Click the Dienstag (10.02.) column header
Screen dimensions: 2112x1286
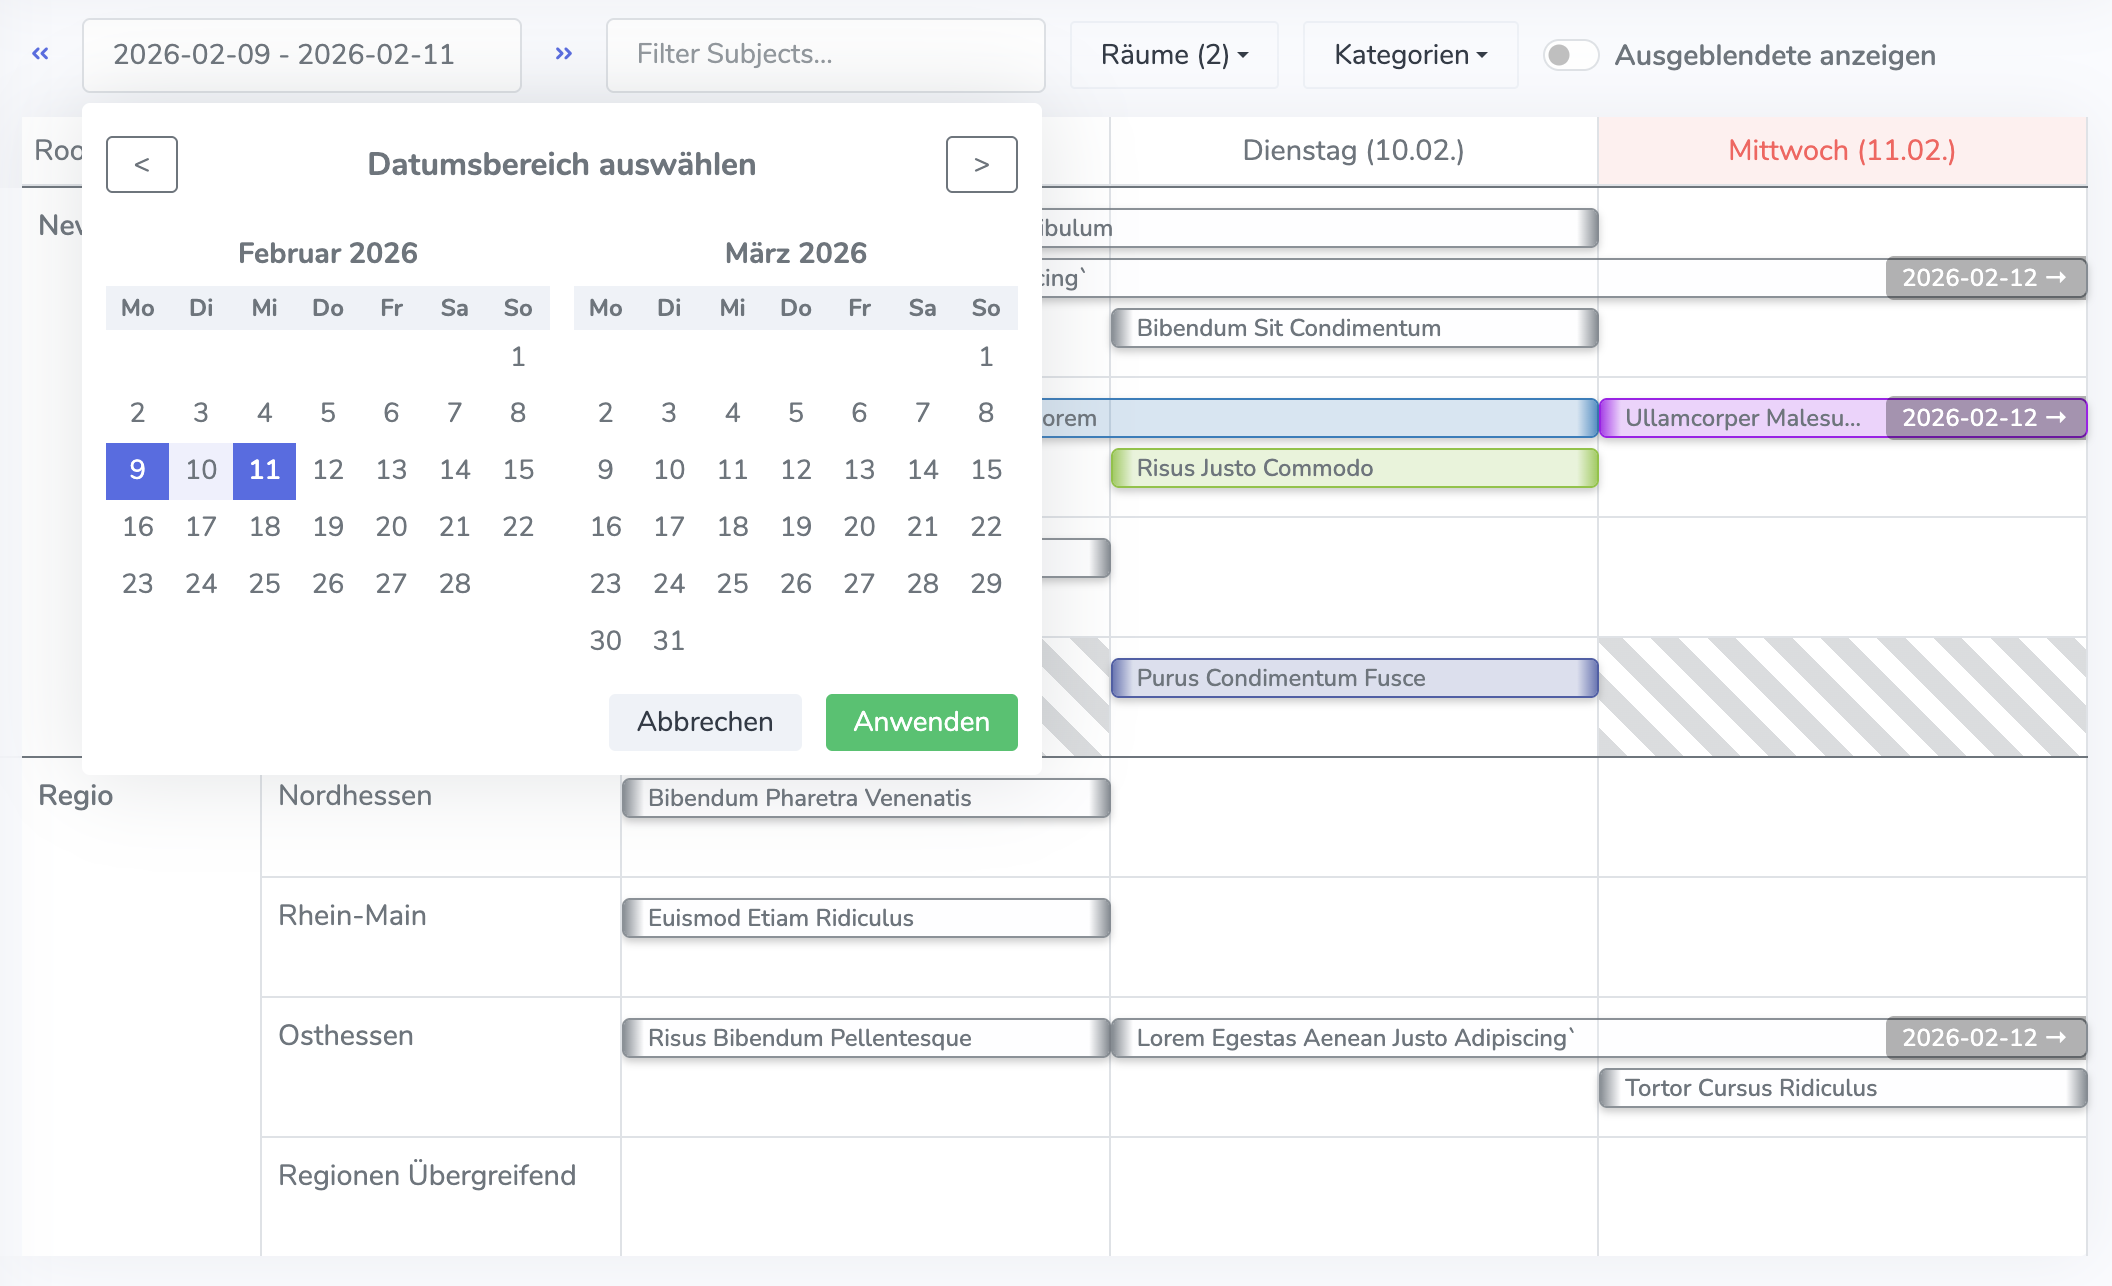1353,151
